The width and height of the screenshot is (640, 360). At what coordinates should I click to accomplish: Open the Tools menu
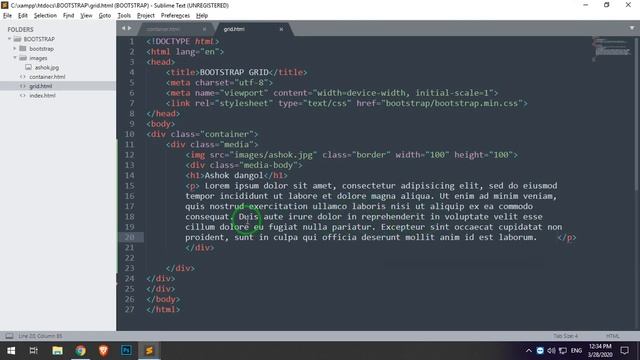point(124,16)
